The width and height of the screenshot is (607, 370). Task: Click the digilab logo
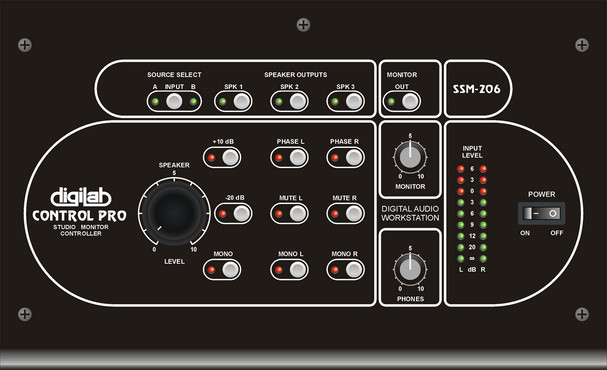(81, 197)
